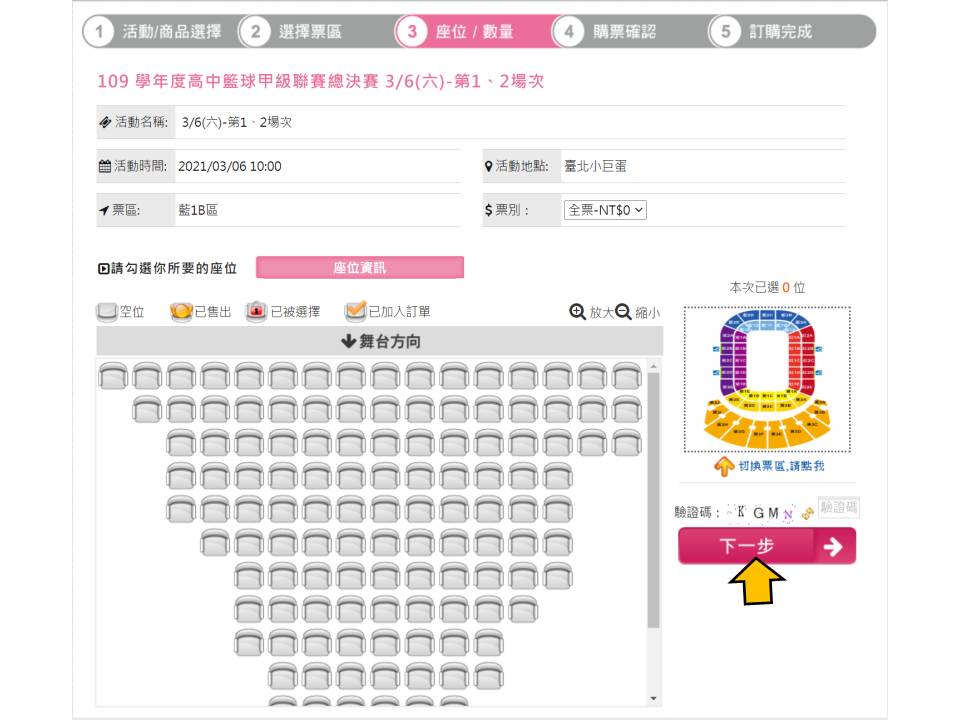Click the orange up-arrow switch-zone icon

724,467
